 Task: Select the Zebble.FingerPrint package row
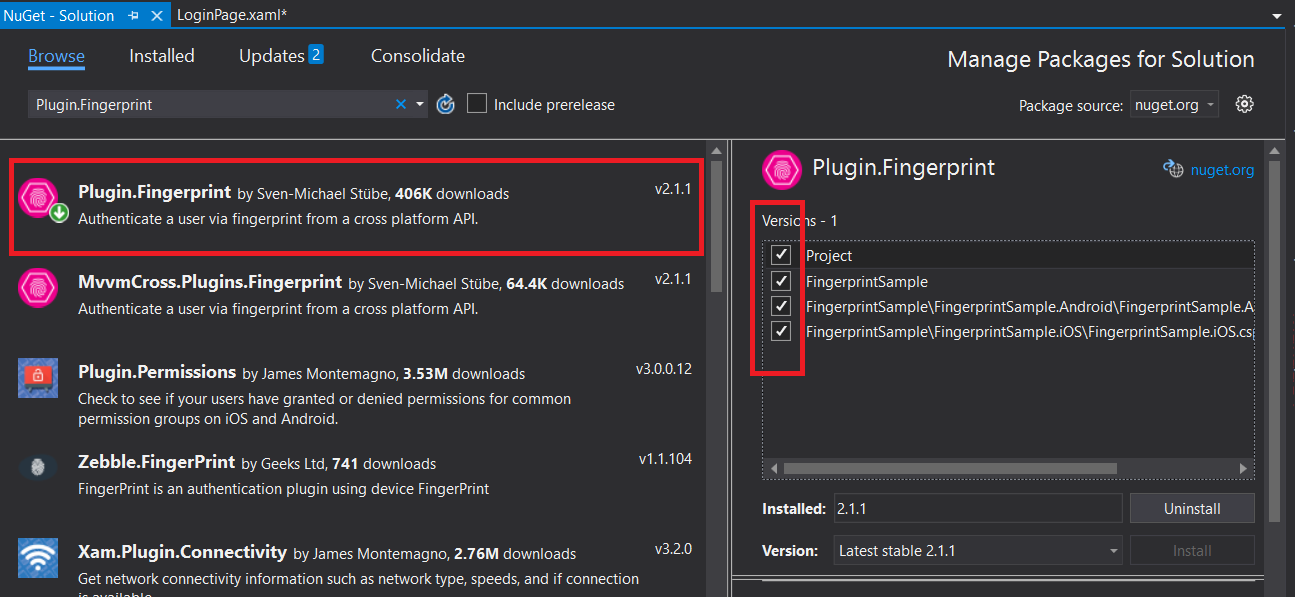pos(353,475)
